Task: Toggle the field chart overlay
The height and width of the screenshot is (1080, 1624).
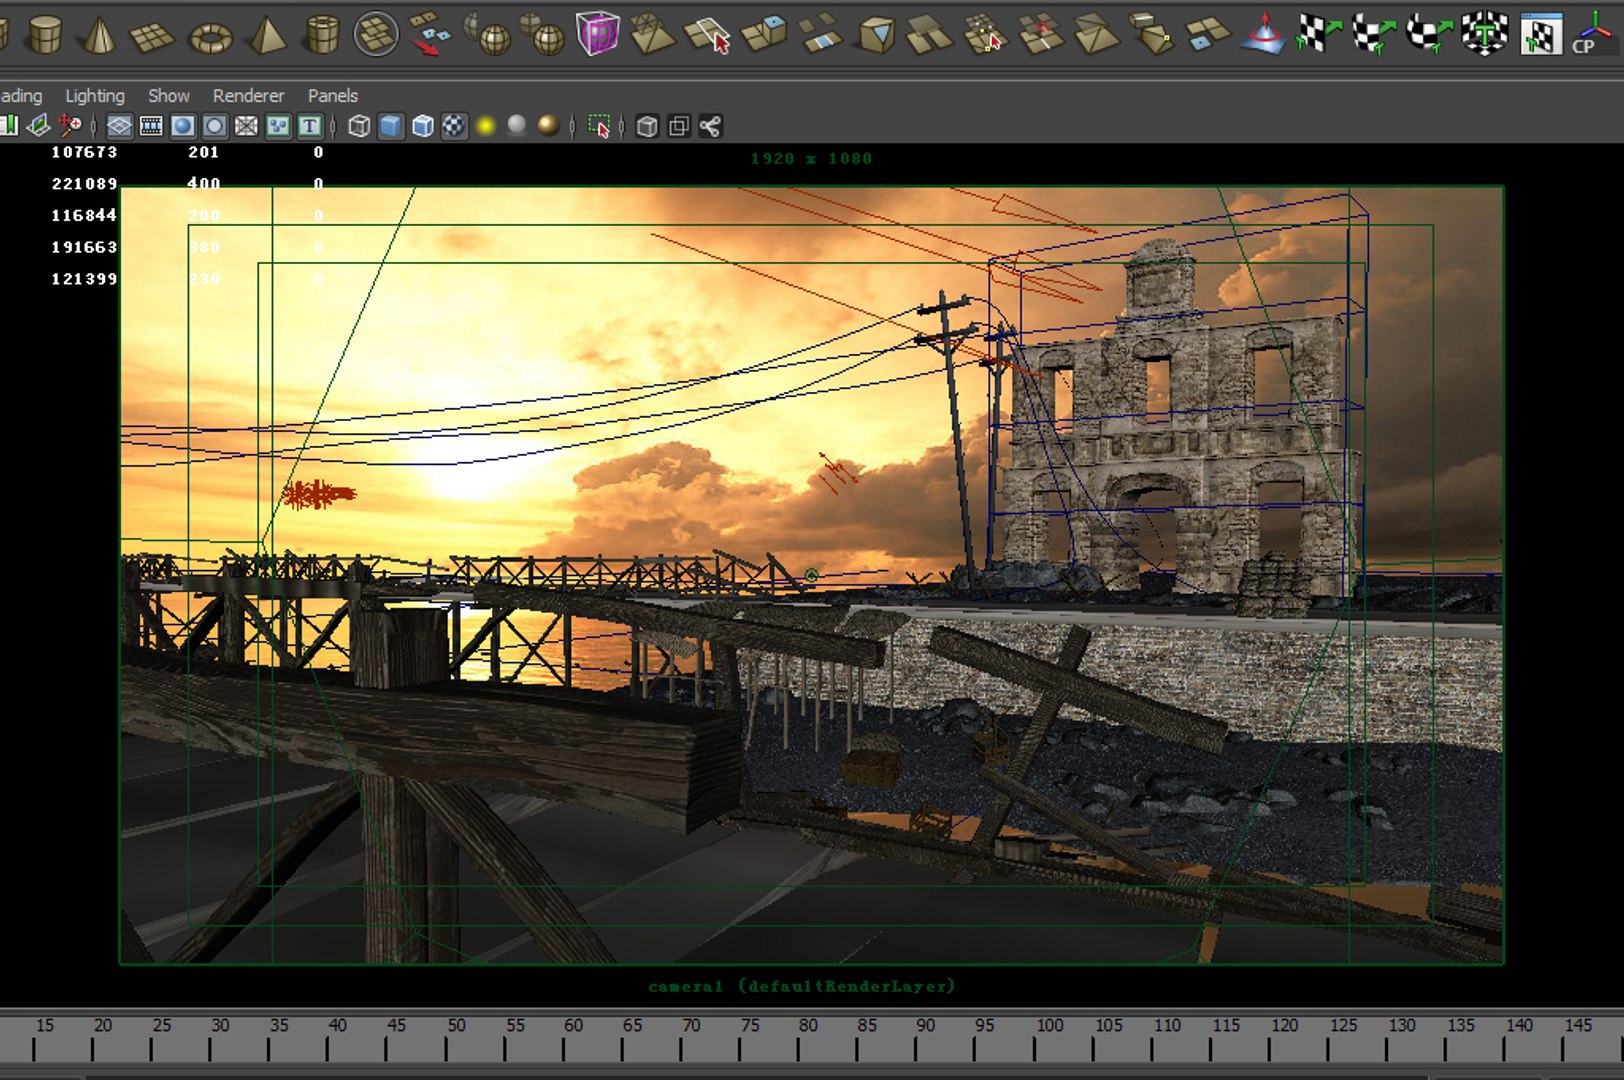Action: (x=246, y=126)
